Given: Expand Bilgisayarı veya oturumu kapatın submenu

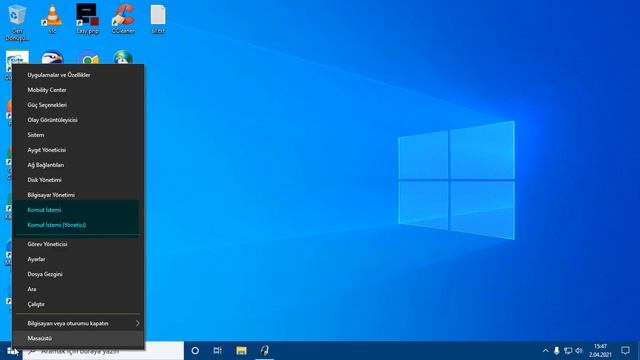Looking at the screenshot, I should pos(78,323).
